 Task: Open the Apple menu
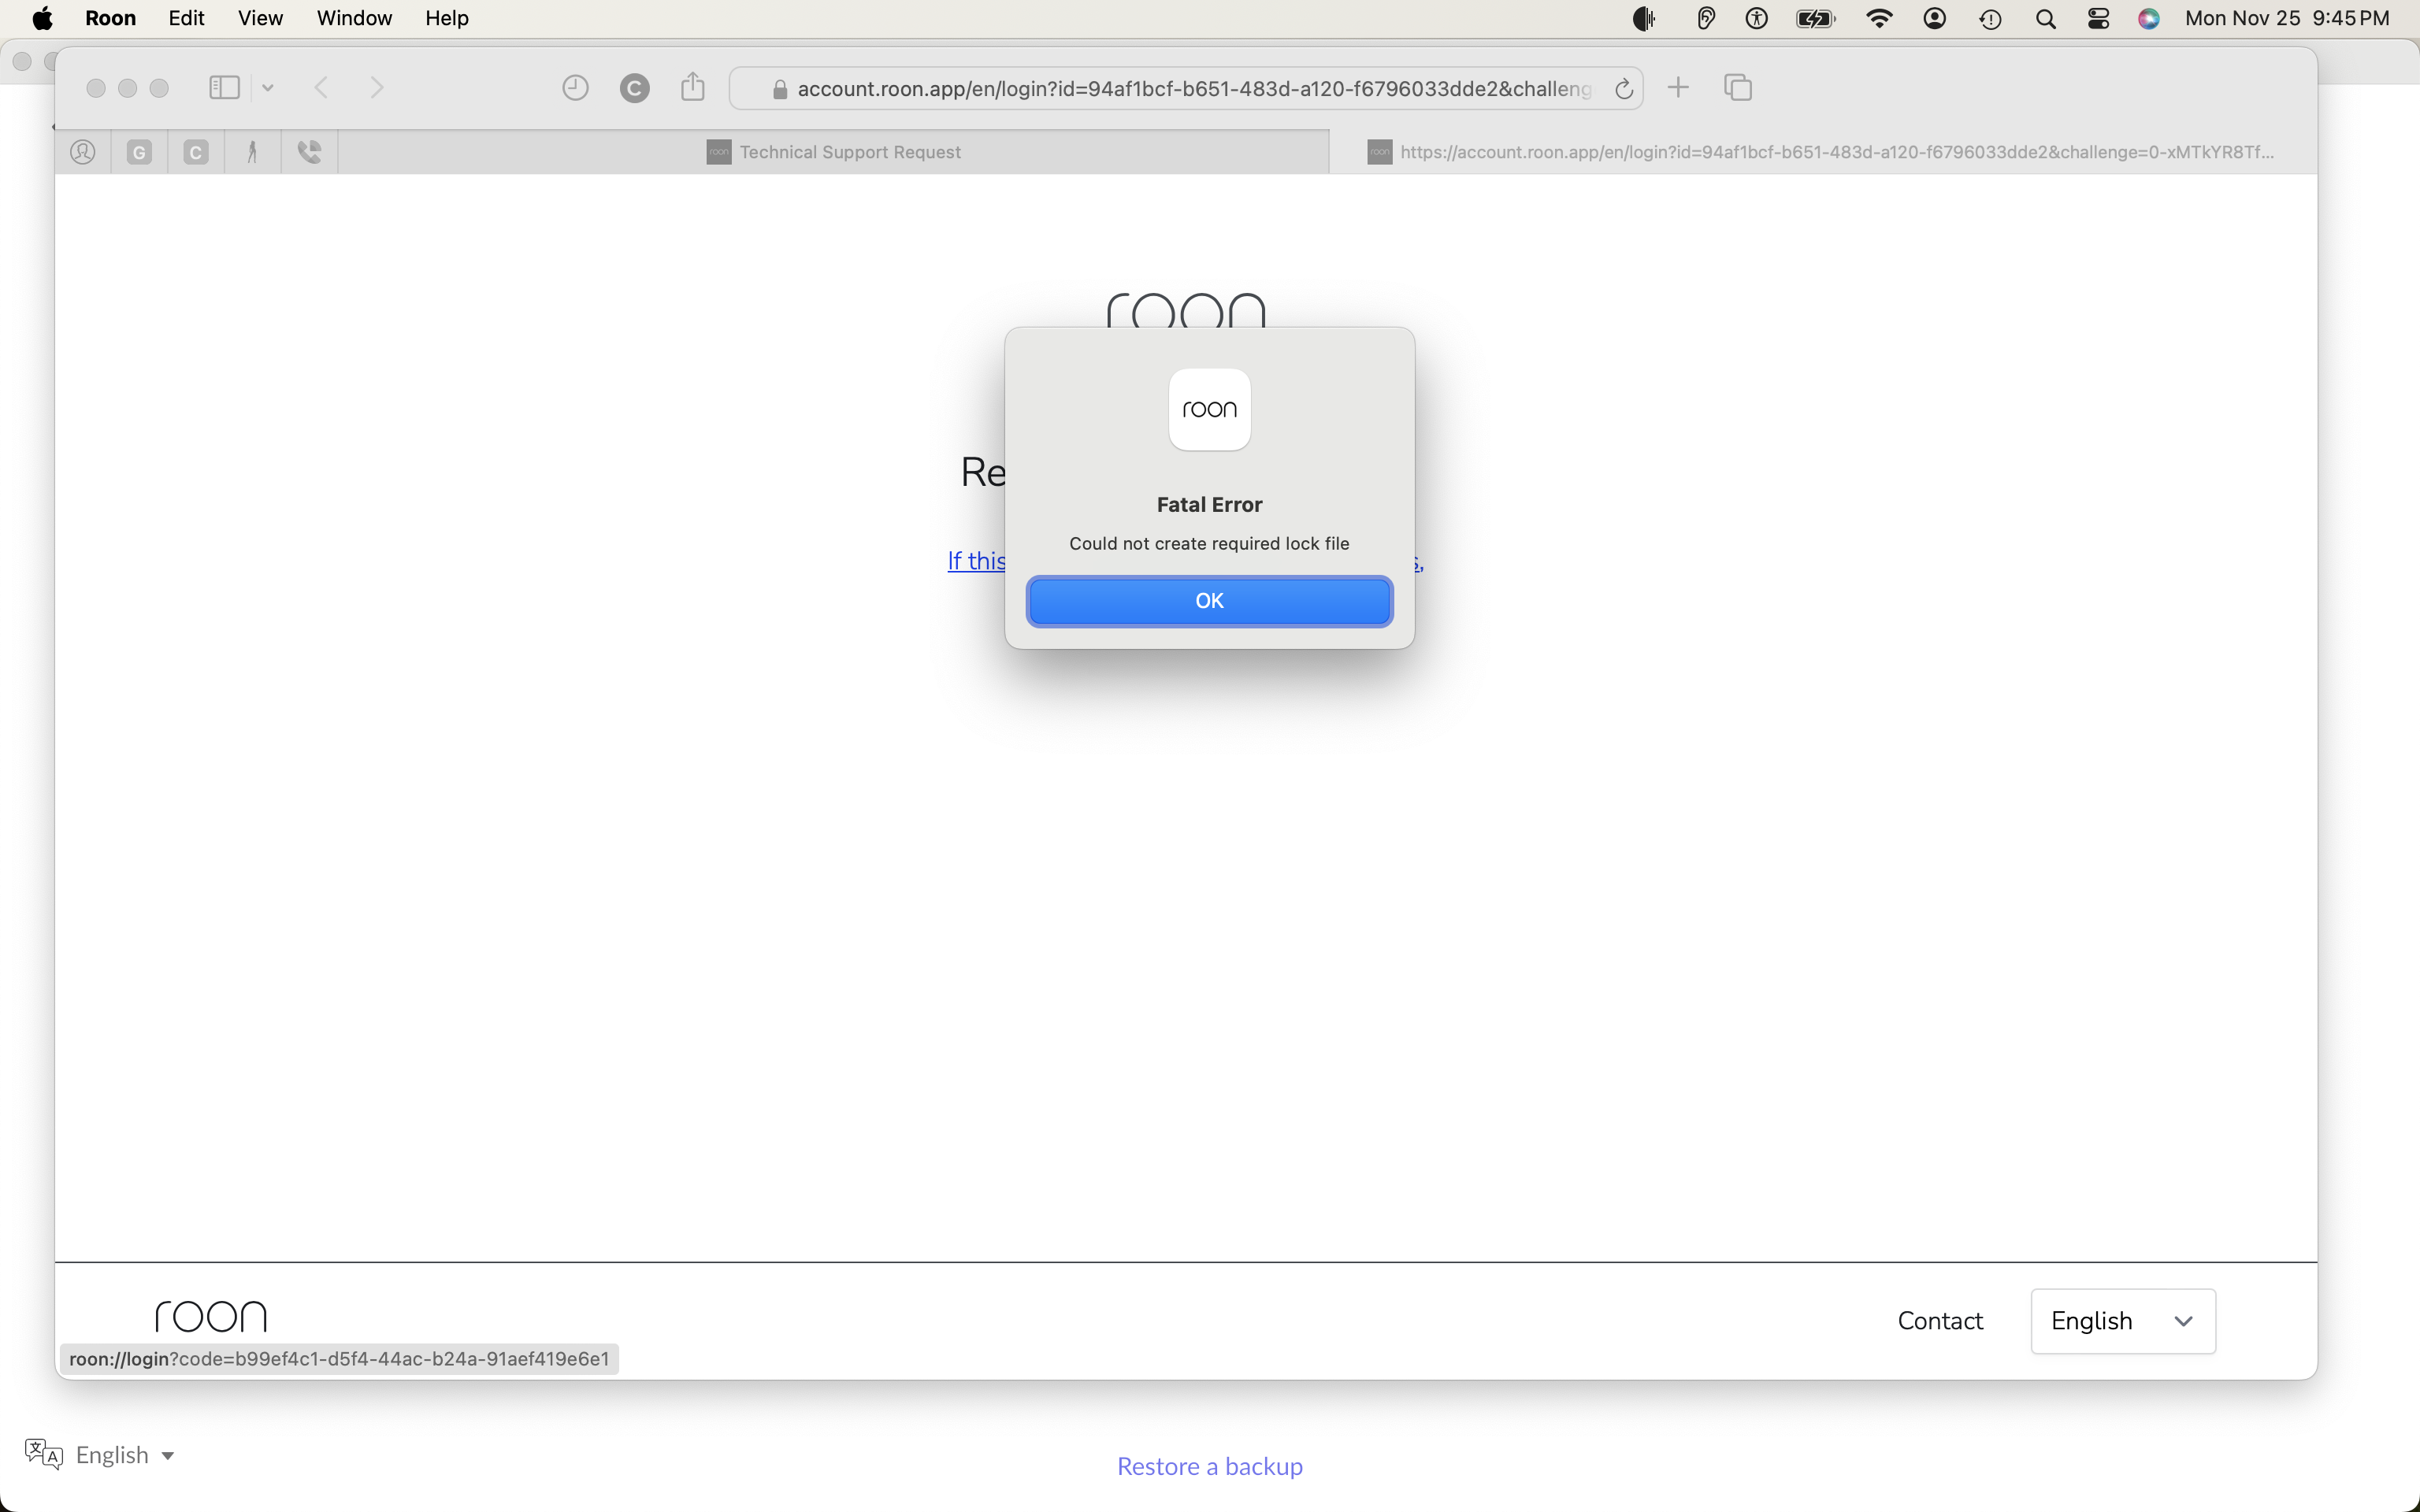click(42, 19)
